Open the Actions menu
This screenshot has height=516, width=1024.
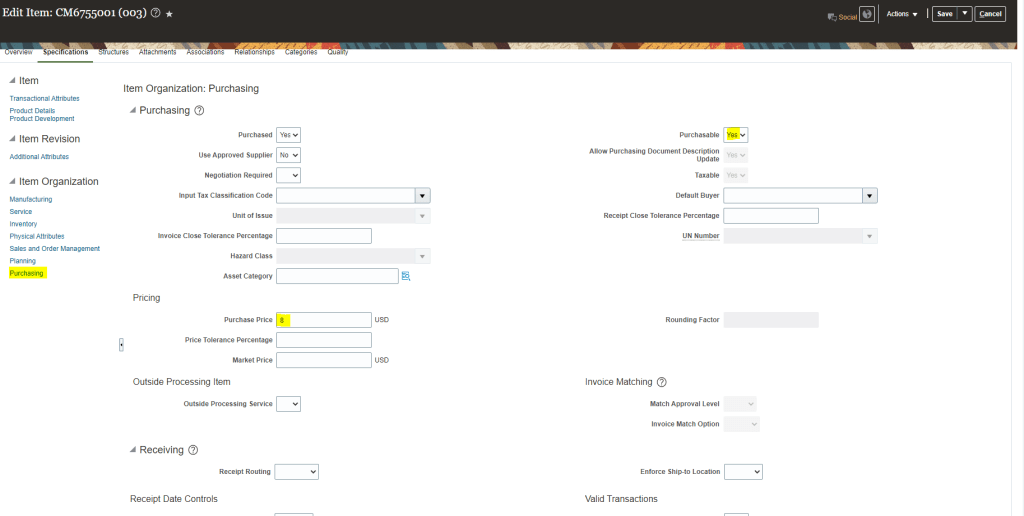pyautogui.click(x=901, y=14)
